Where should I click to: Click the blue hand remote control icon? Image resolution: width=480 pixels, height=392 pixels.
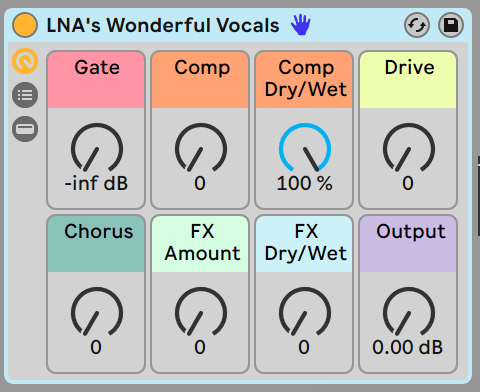300,25
